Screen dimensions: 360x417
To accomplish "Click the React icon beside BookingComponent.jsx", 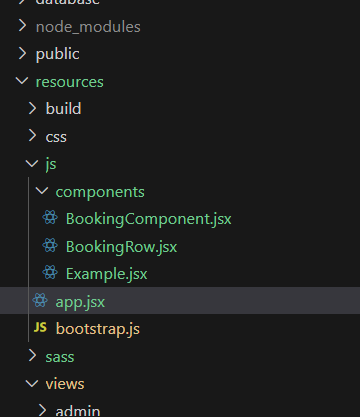I will (x=50, y=218).
